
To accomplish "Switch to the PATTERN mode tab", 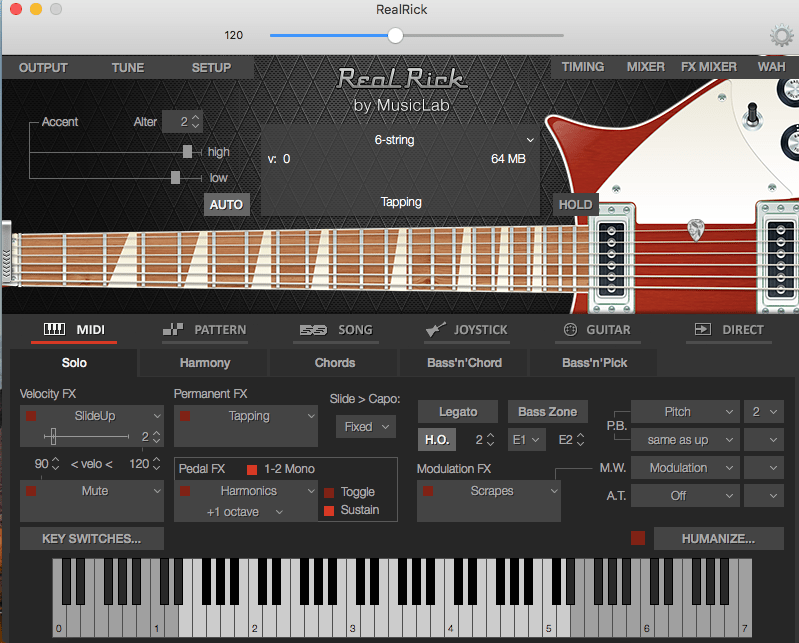I will point(205,330).
